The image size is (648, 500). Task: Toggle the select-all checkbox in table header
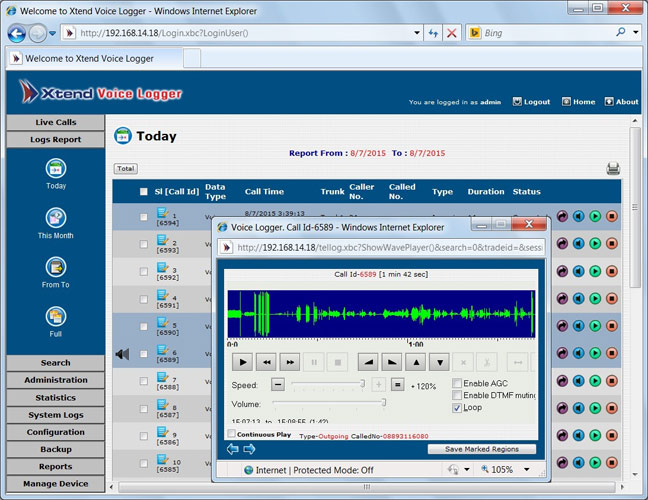click(143, 191)
